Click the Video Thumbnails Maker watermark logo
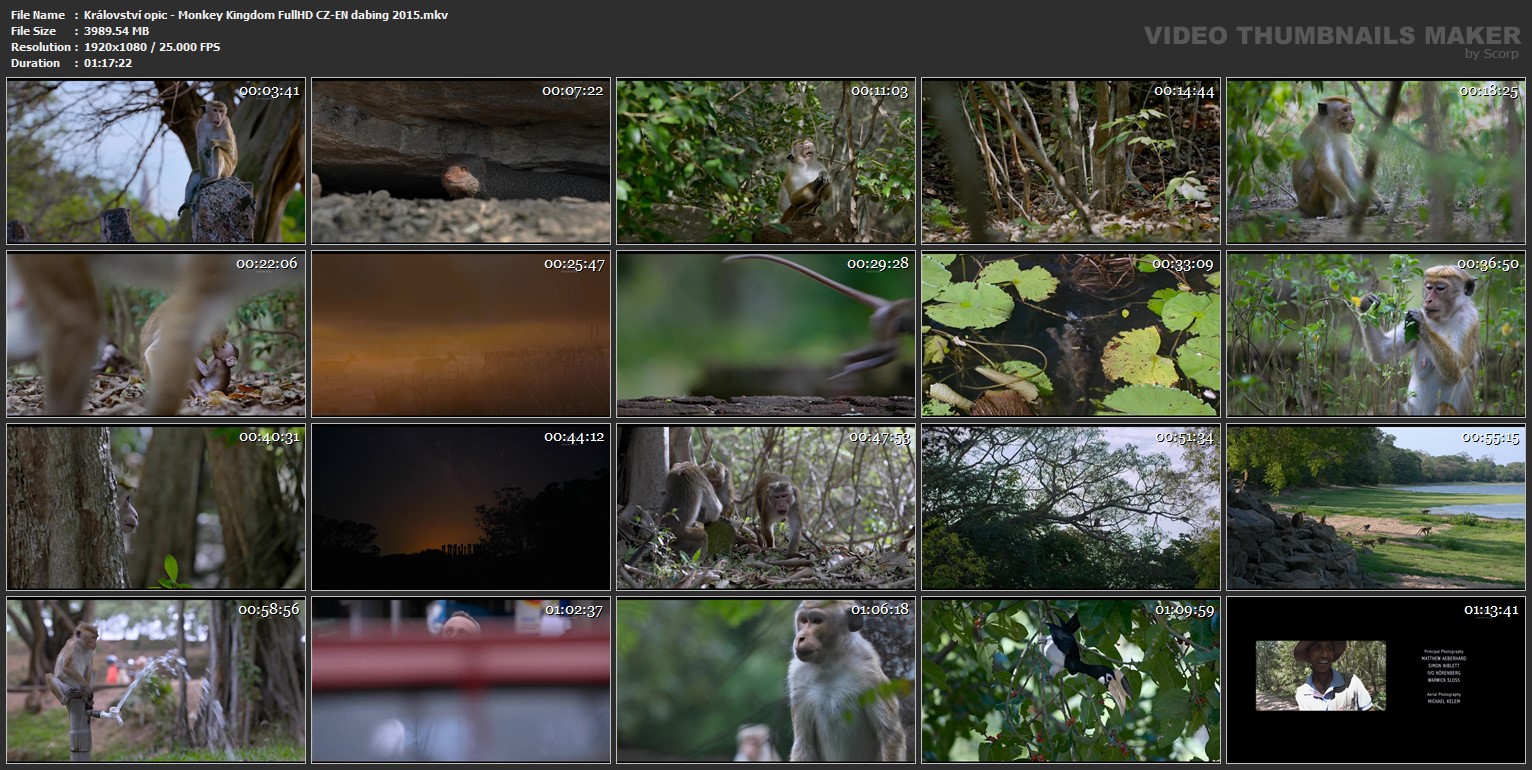1532x770 pixels. tap(1332, 37)
